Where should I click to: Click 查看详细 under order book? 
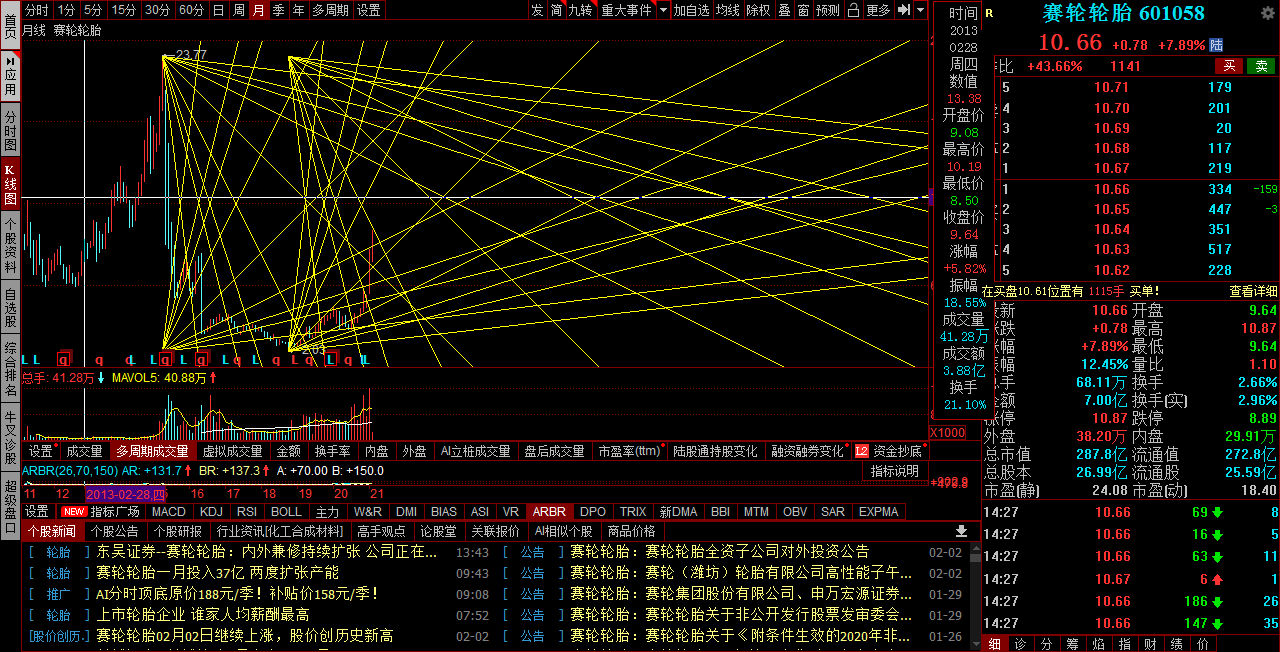coord(1253,291)
